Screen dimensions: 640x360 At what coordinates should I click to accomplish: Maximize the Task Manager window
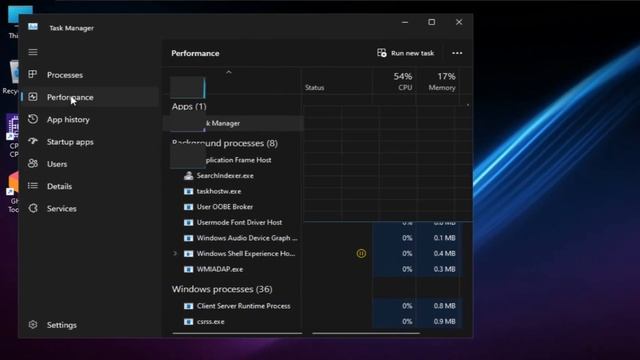pos(431,22)
